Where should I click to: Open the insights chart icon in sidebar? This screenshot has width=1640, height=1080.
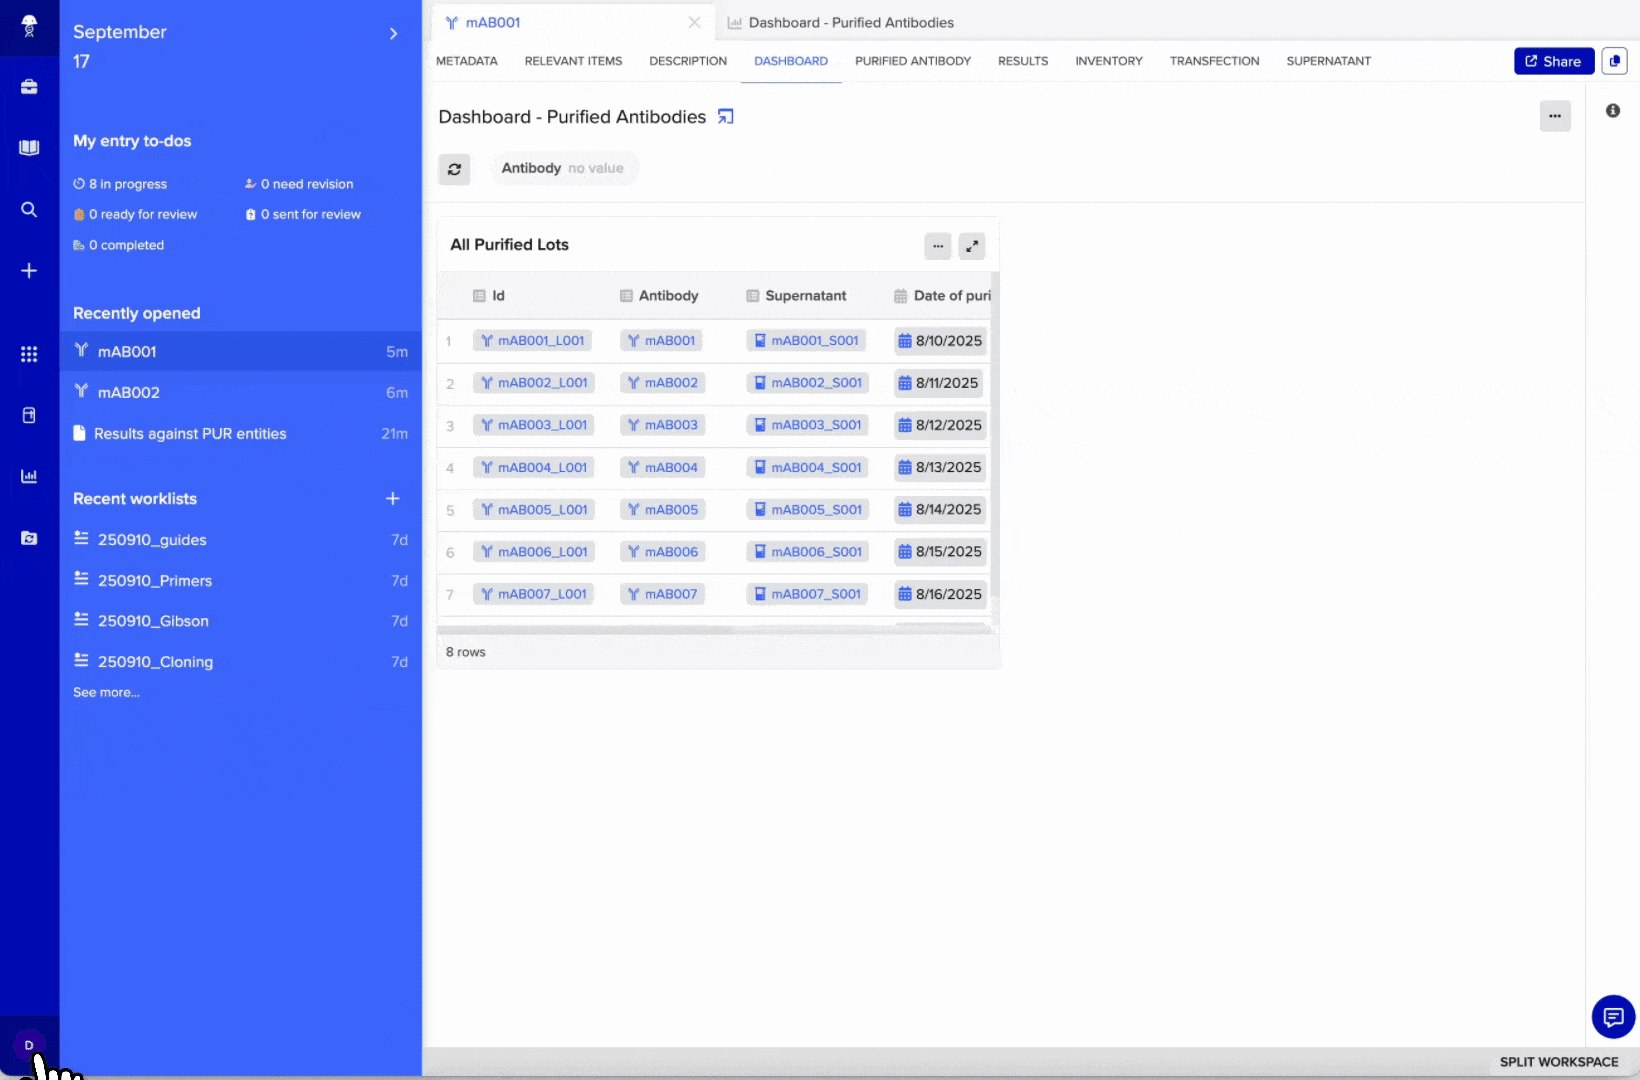(x=29, y=477)
